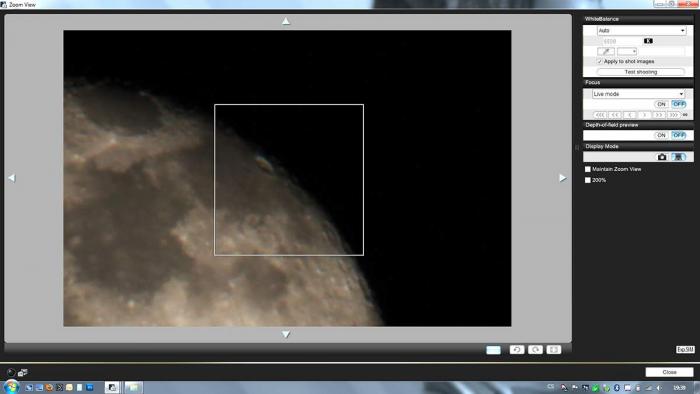Screen dimensions: 700x394
Task: Check the 200% magnification box
Action: click(588, 180)
